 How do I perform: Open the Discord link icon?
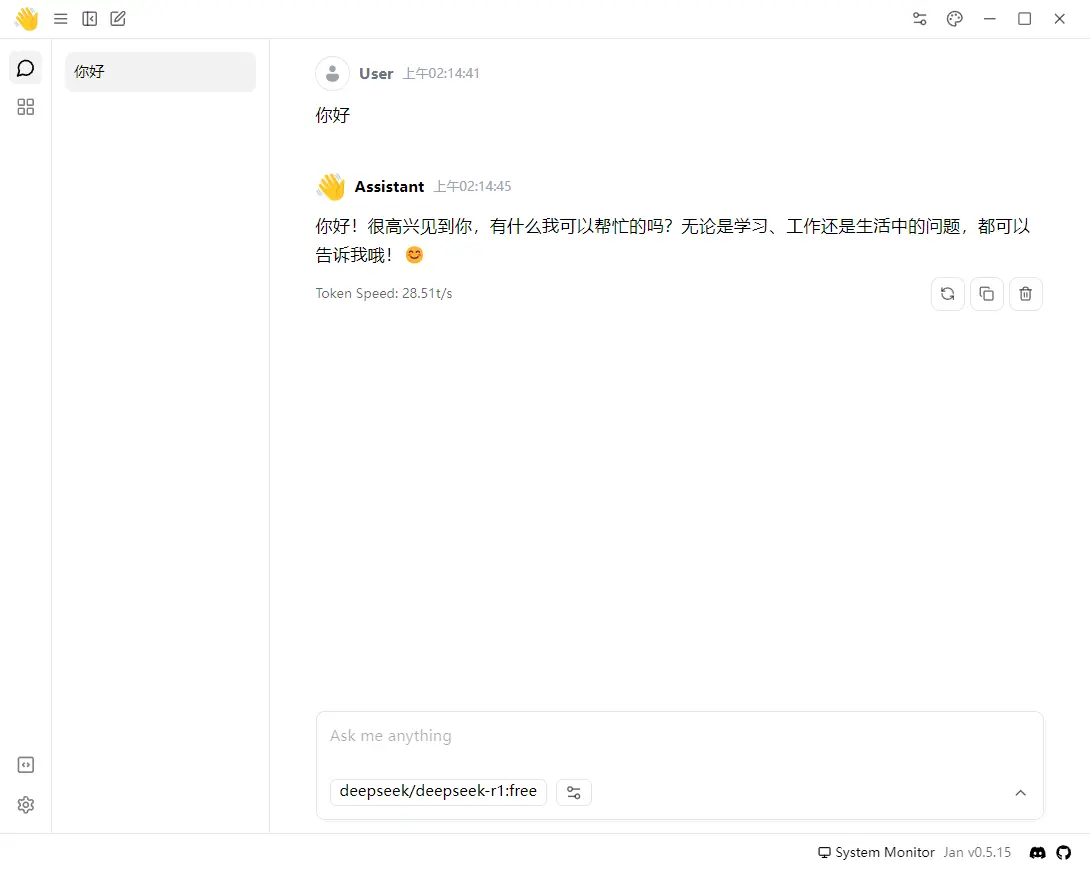point(1038,853)
